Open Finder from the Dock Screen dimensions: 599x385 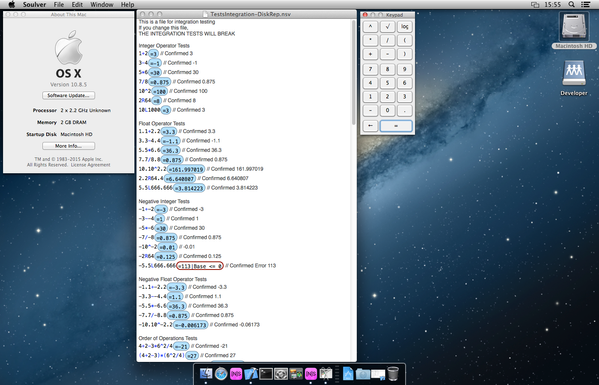206,373
